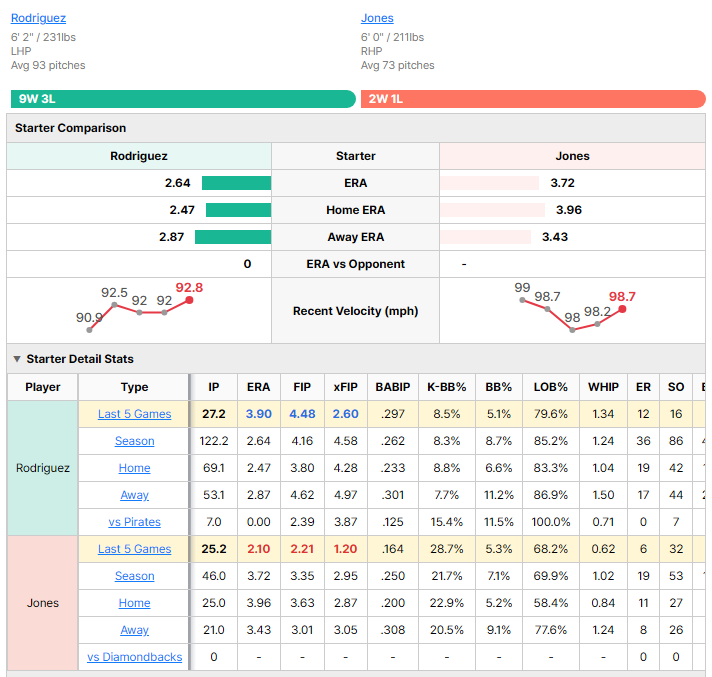Image resolution: width=712 pixels, height=677 pixels.
Task: Click the ER column header
Action: [643, 387]
